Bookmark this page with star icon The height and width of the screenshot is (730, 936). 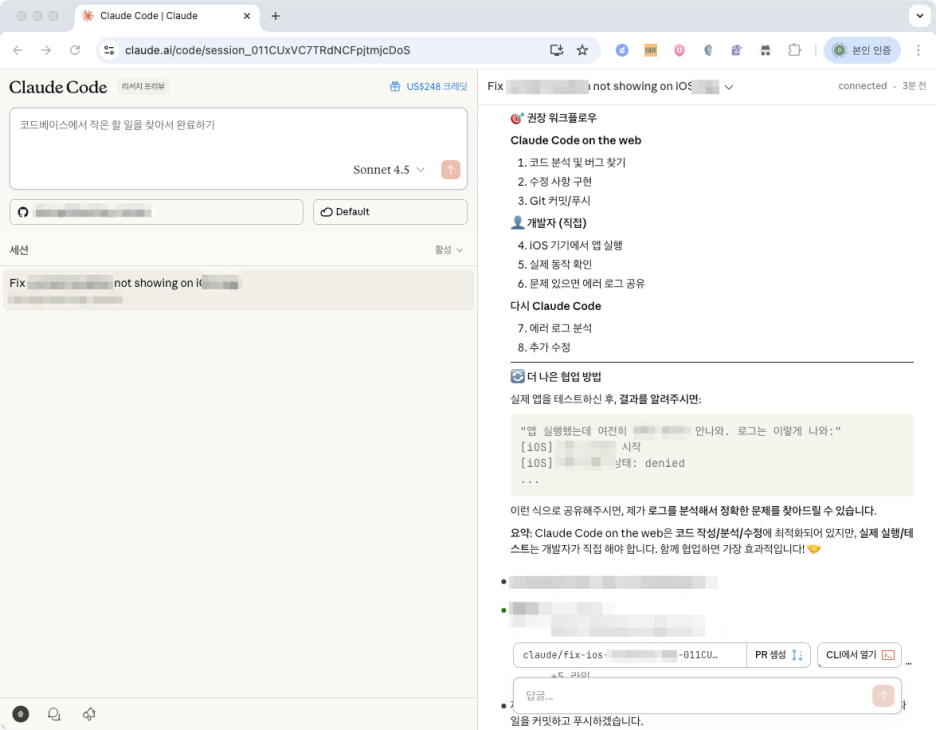tap(583, 50)
